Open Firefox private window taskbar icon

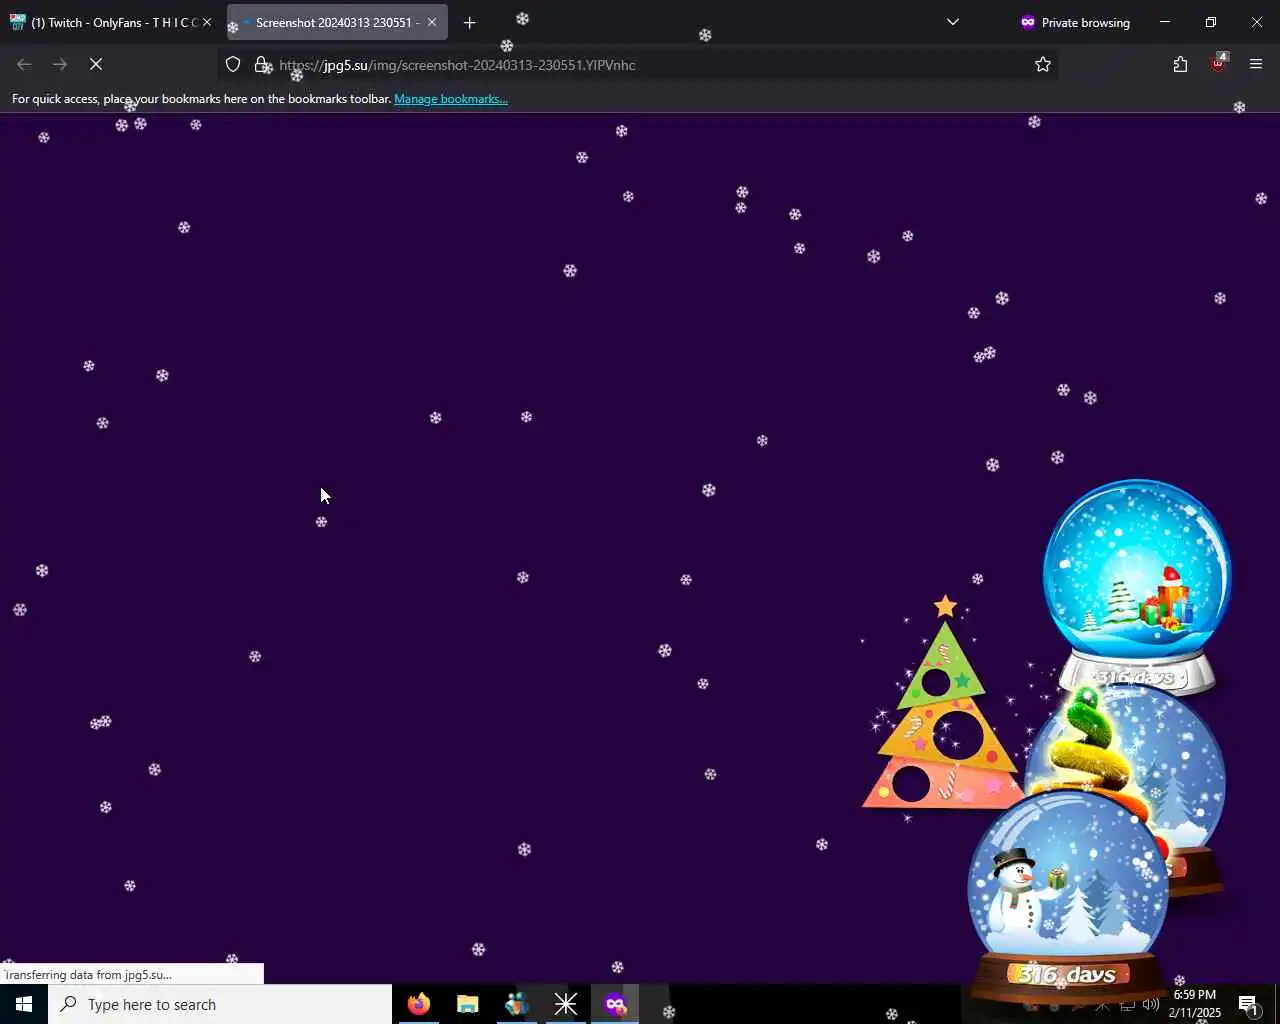[x=615, y=1004]
